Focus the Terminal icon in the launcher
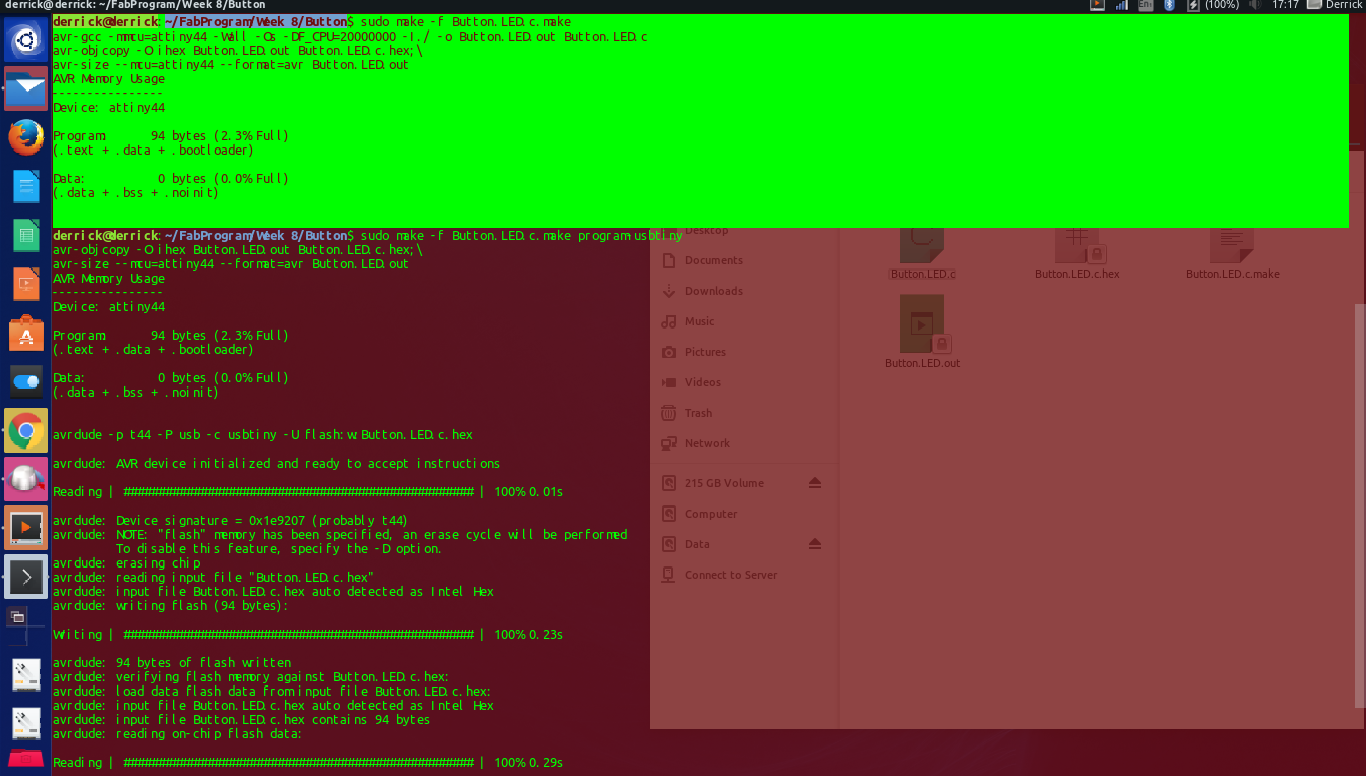This screenshot has height=776, width=1366. click(x=26, y=577)
